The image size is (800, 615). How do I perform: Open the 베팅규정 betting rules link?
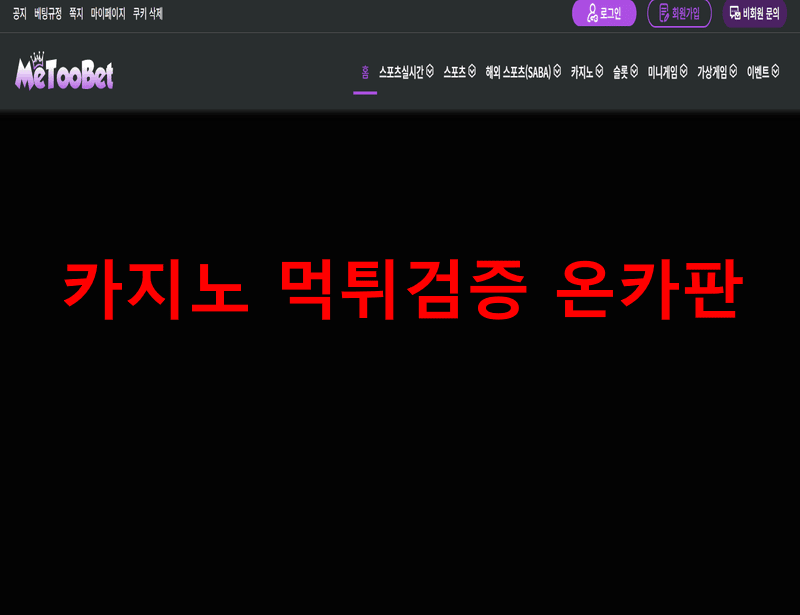(48, 14)
